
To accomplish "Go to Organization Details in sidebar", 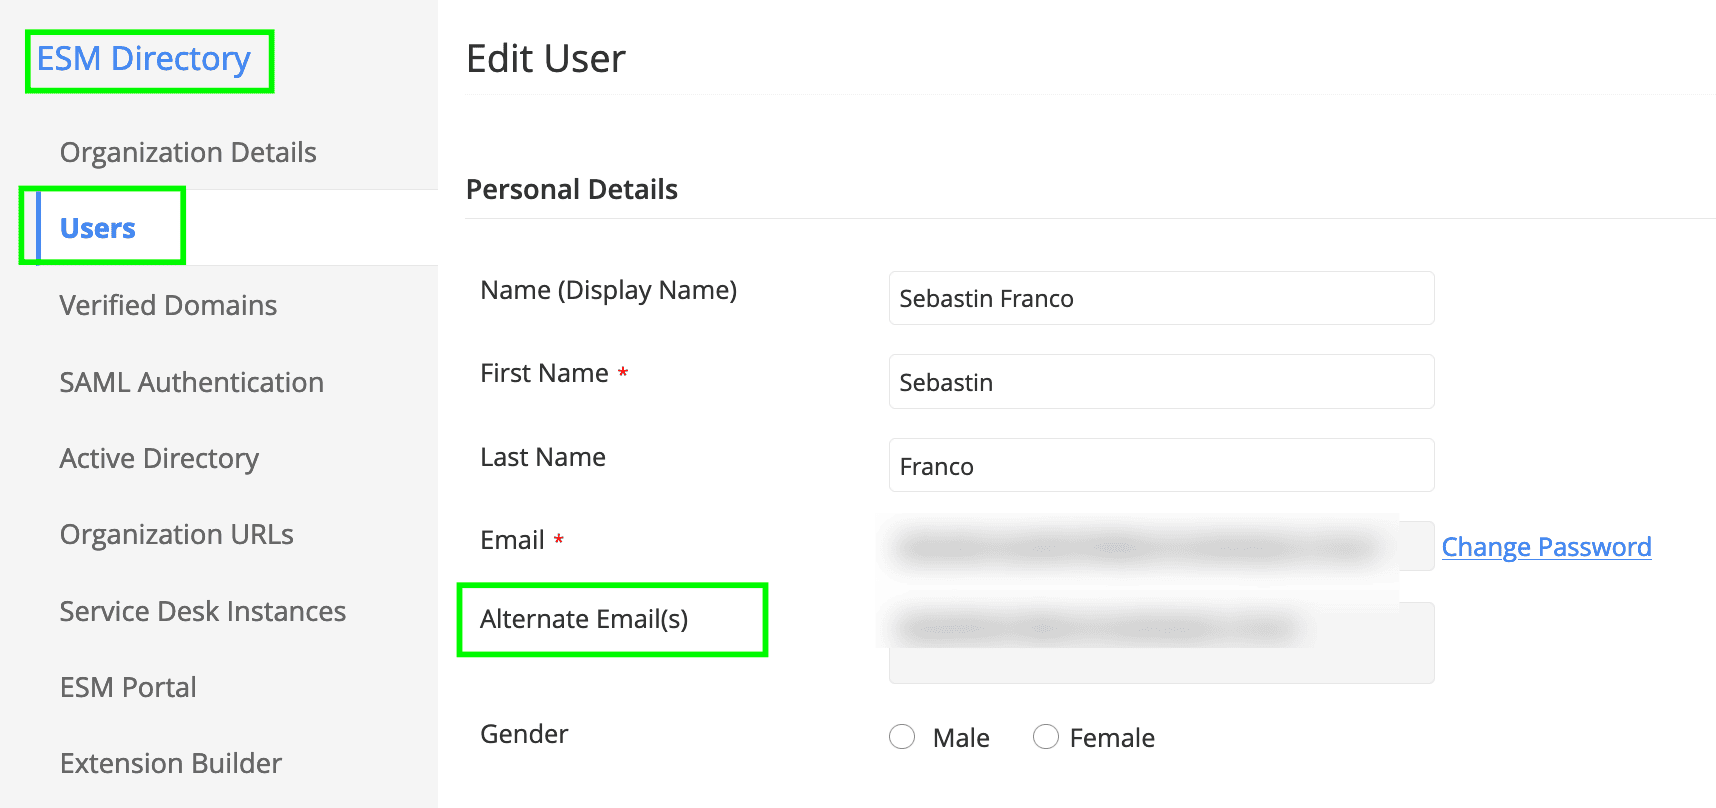I will (x=188, y=152).
